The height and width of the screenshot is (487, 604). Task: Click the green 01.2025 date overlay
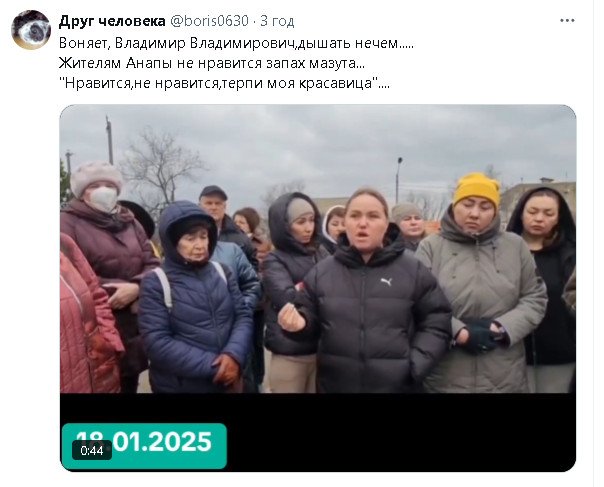click(144, 446)
